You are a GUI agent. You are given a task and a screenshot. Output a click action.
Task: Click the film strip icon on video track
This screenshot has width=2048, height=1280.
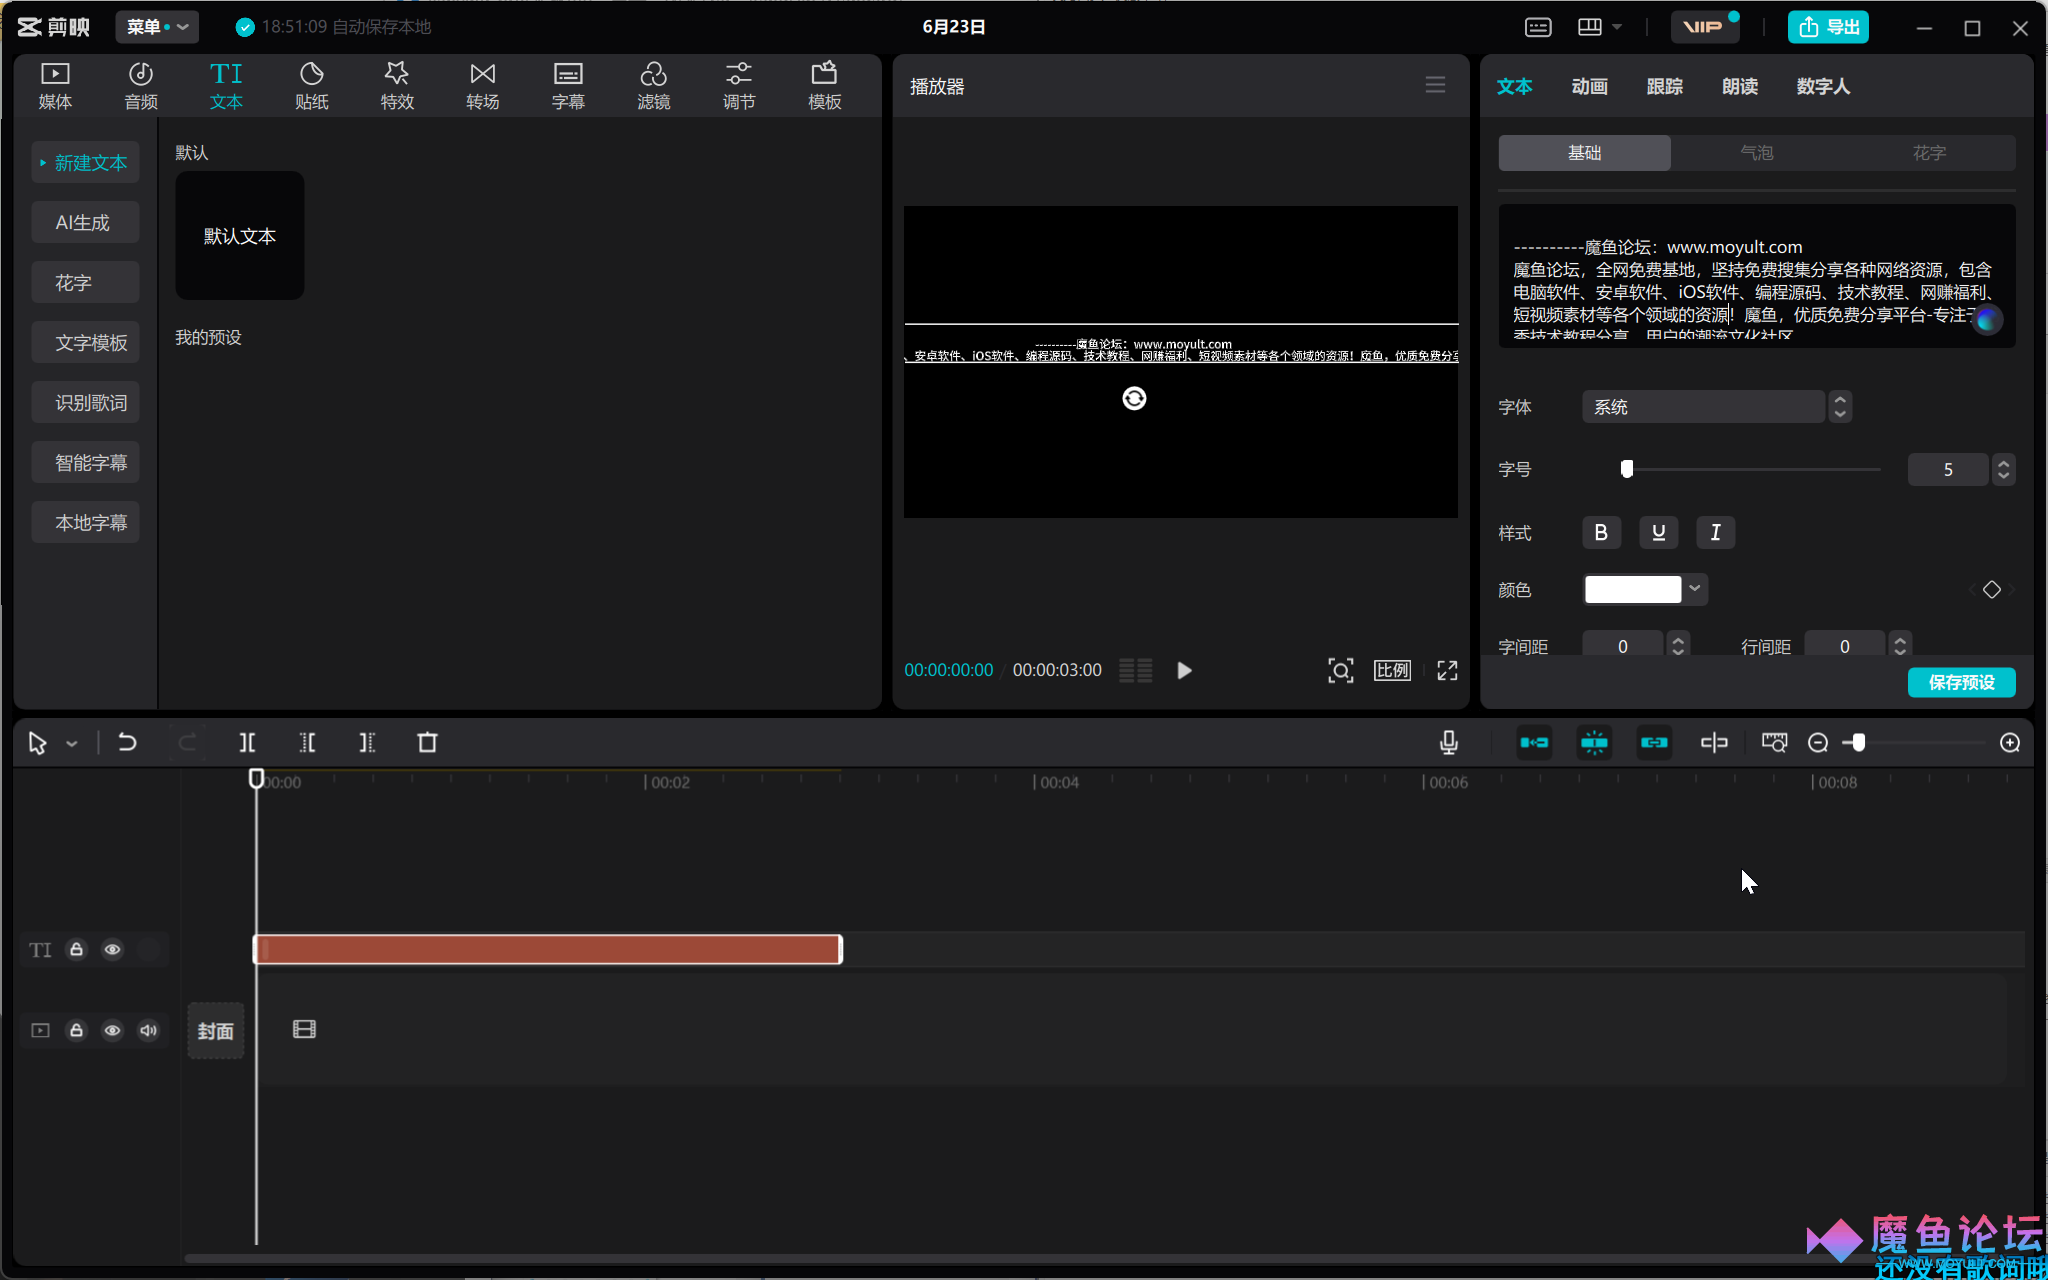coord(304,1029)
